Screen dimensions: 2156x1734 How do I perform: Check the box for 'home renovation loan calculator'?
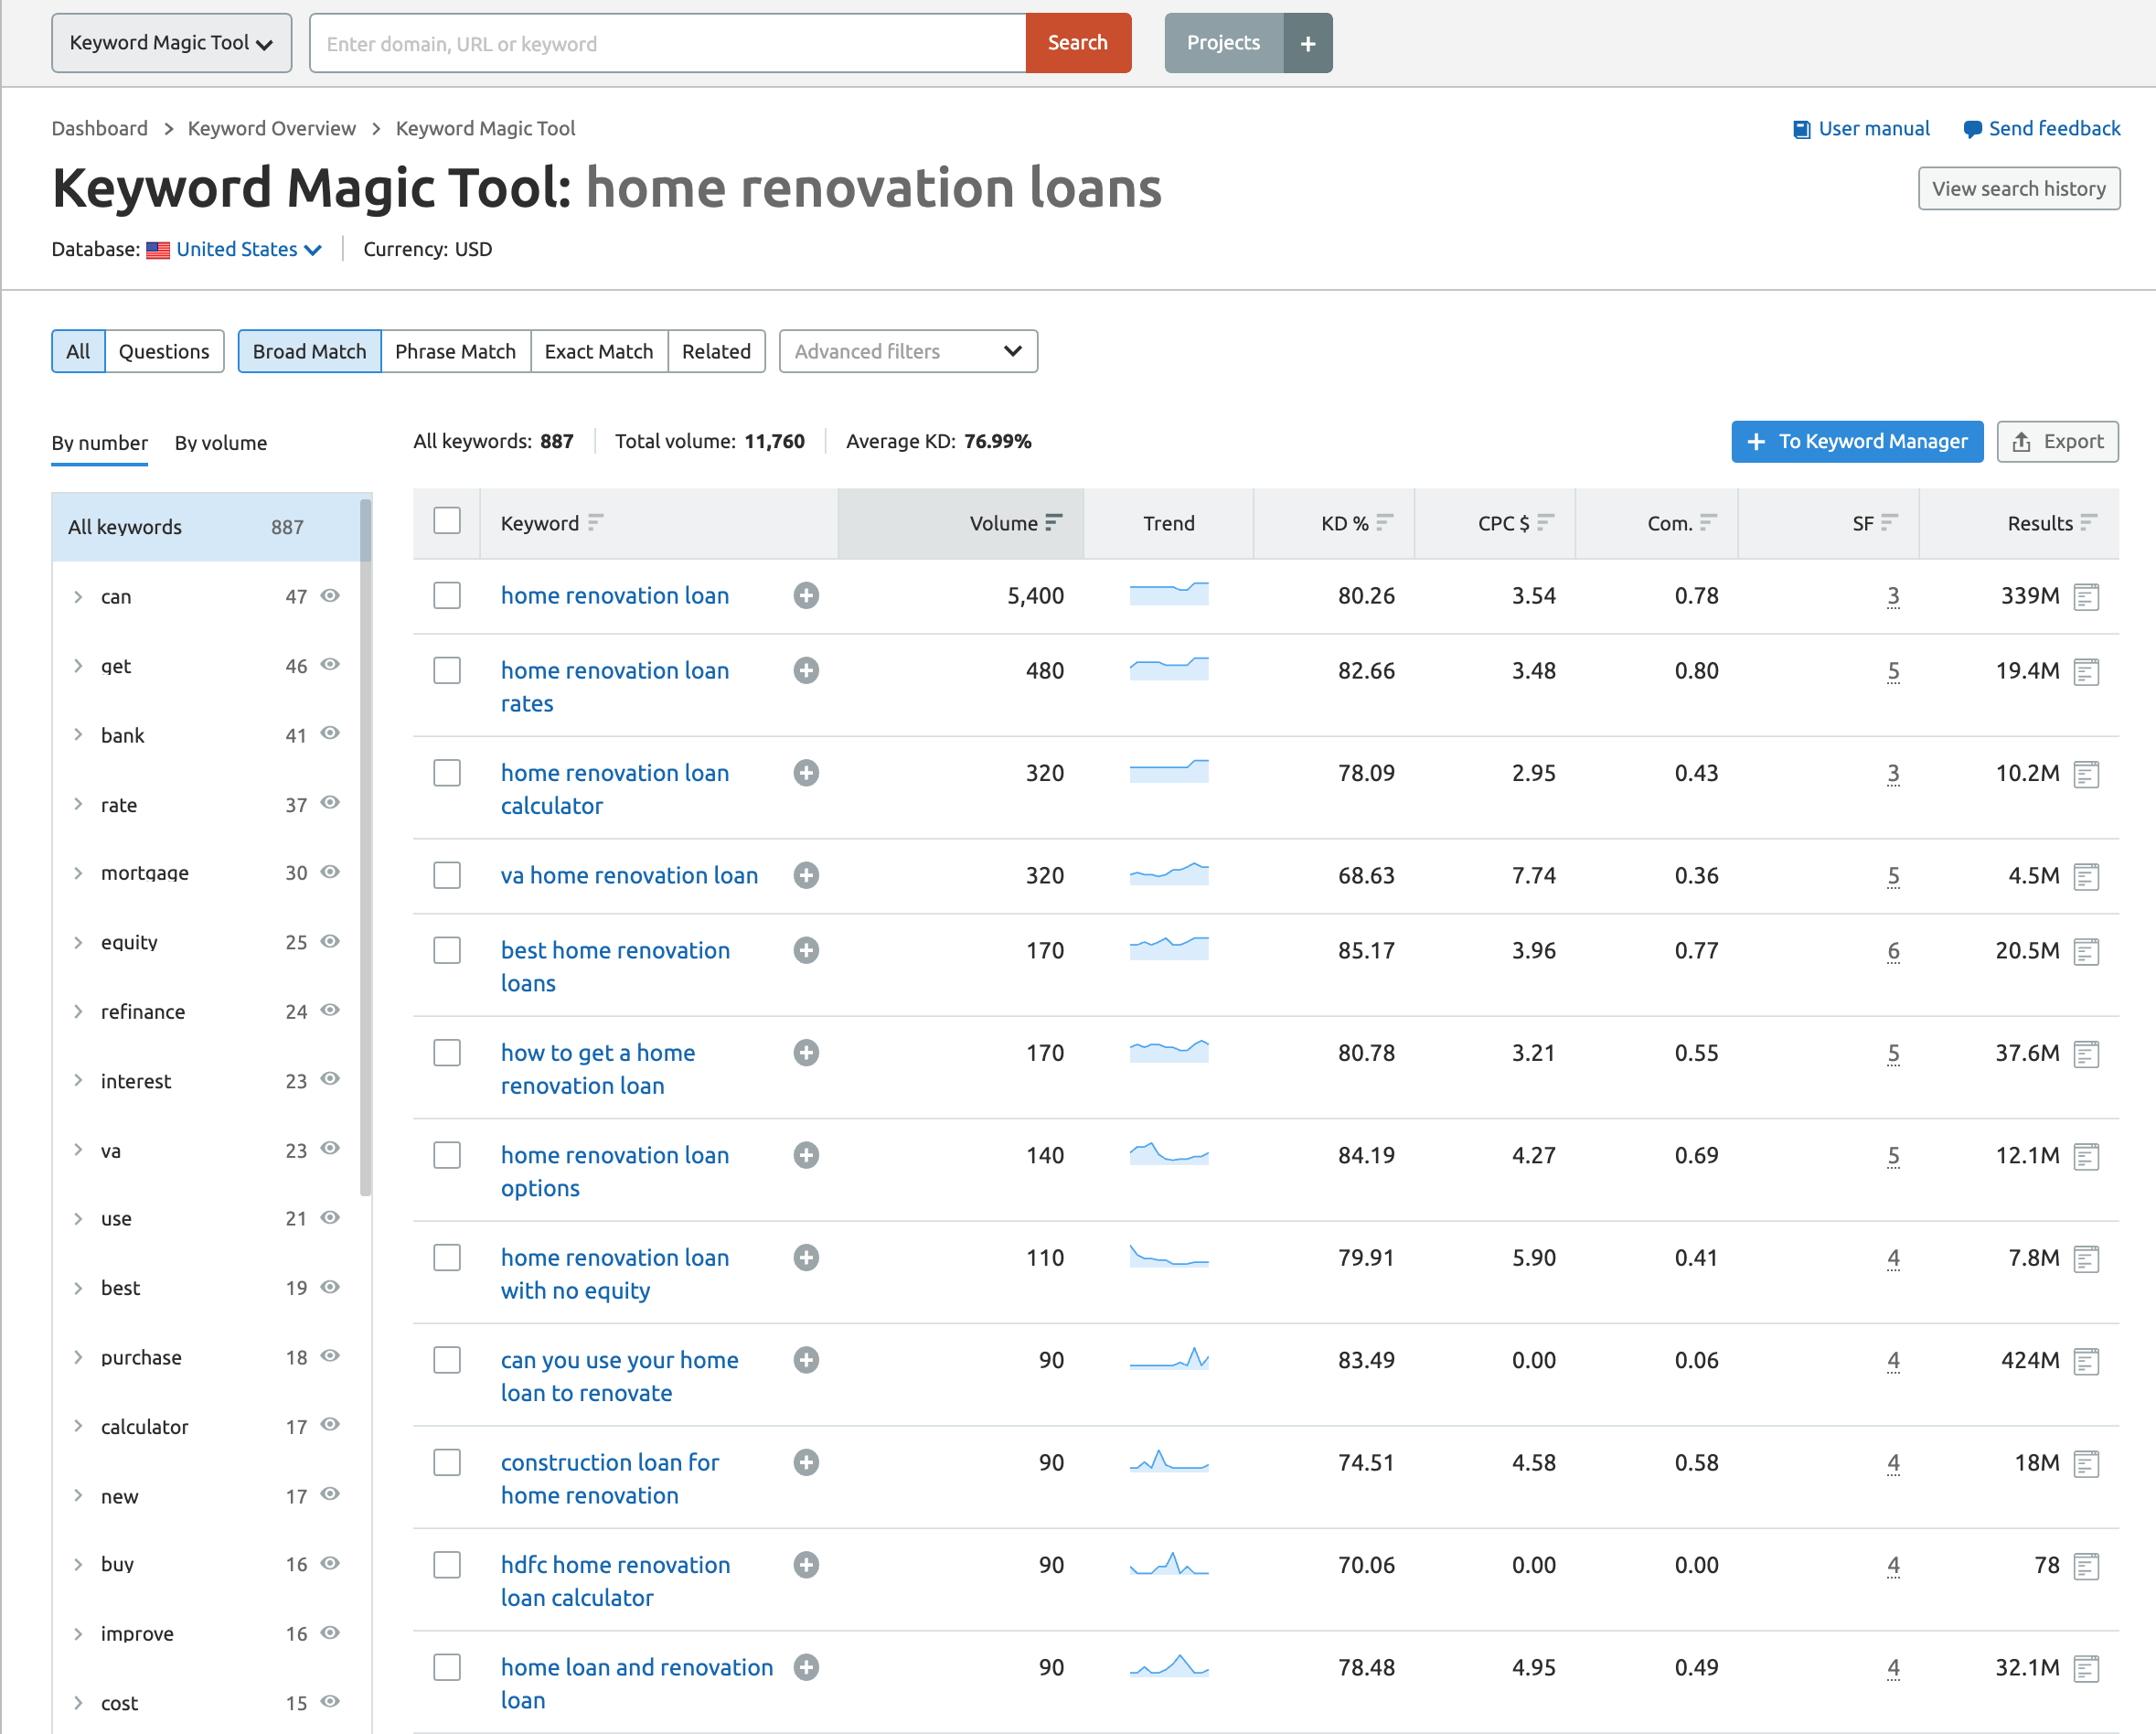[447, 773]
